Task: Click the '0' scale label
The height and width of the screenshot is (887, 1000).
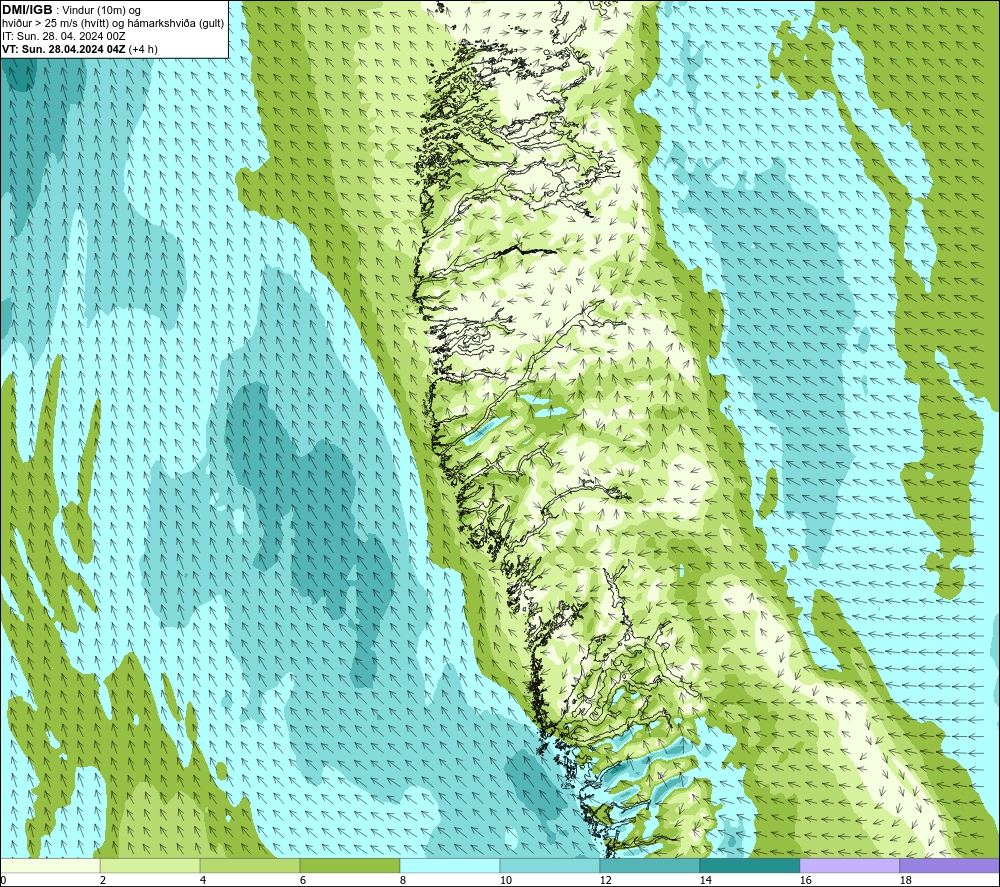Action: [x=4, y=881]
